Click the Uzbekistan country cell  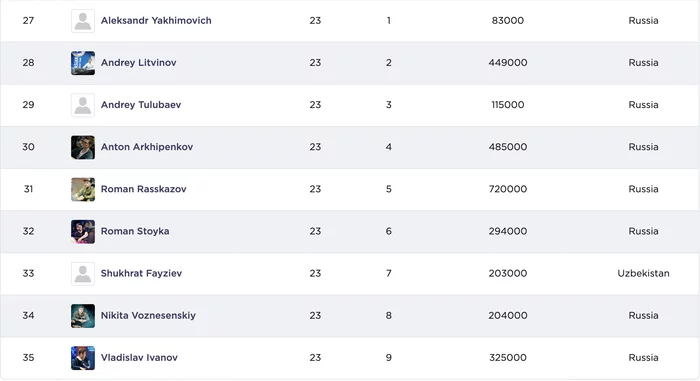coord(643,273)
